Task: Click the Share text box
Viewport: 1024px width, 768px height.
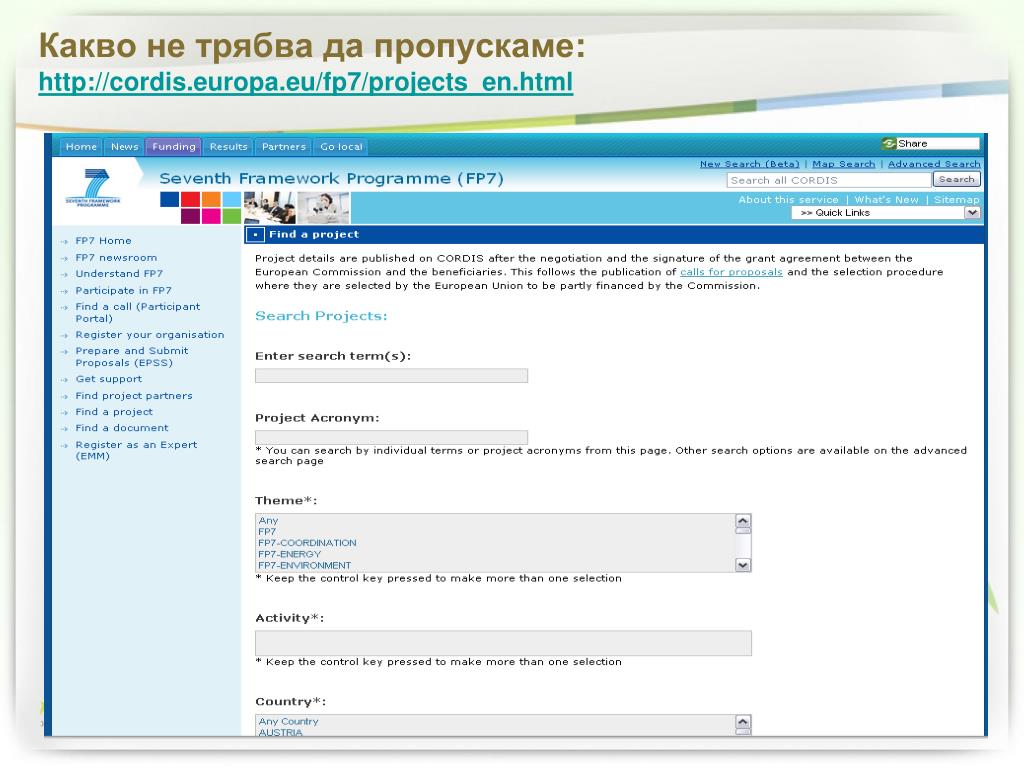Action: (938, 144)
